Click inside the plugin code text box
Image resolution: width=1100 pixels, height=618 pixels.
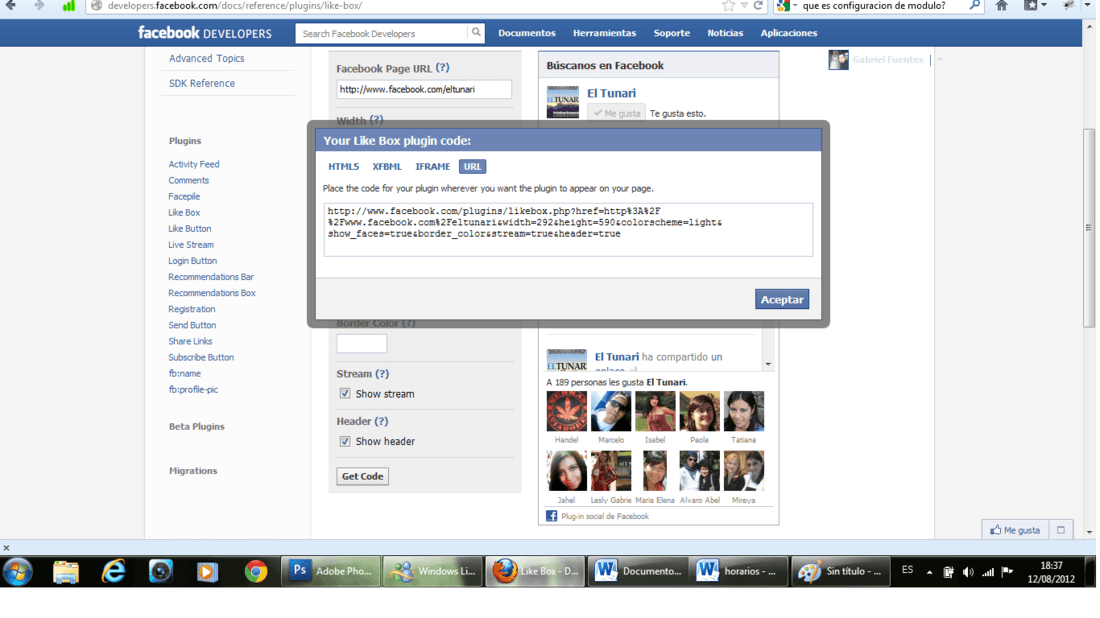(568, 229)
